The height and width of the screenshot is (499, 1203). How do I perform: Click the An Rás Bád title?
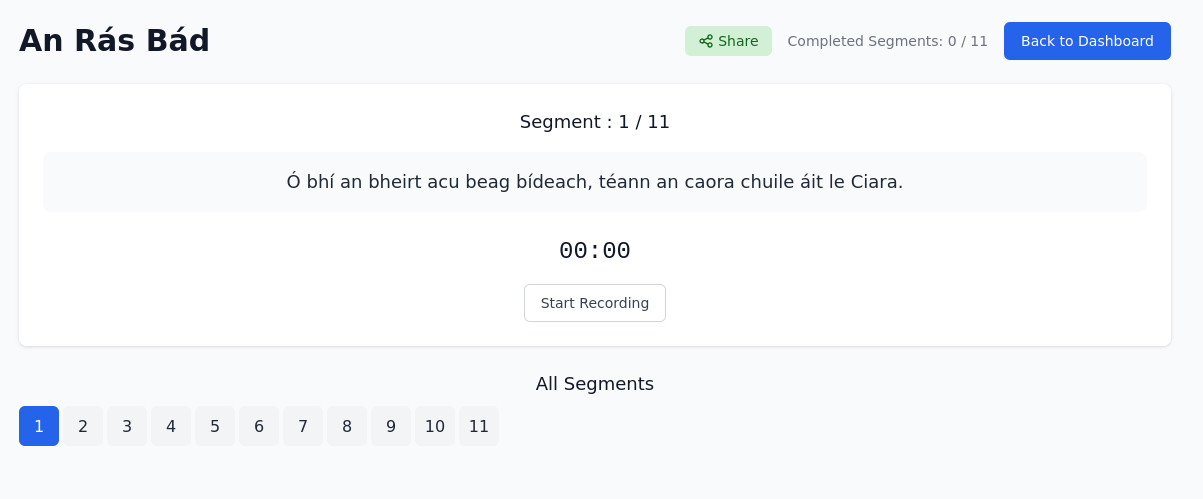[114, 41]
